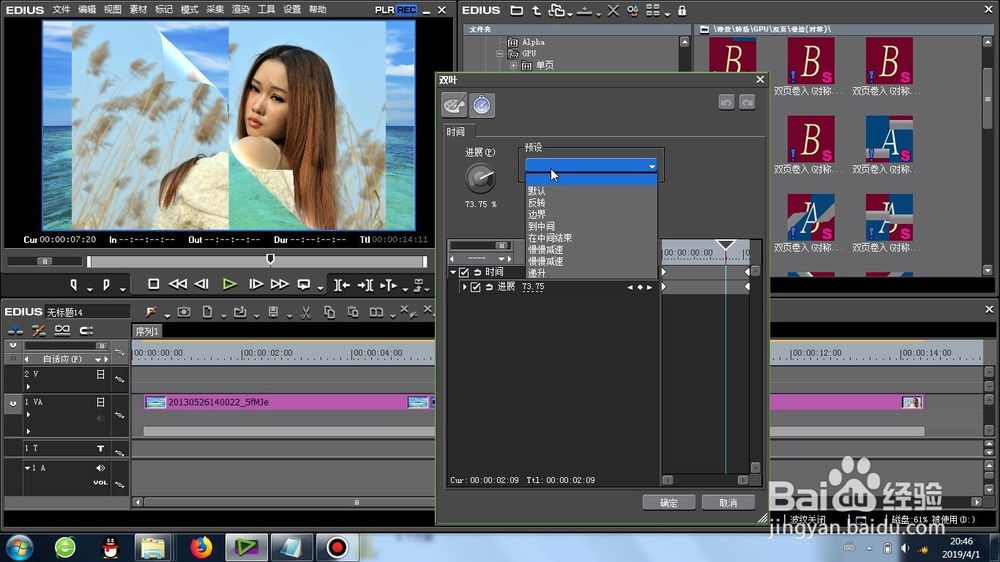Click the Paste icon in timeline toolbar
The image size is (1000, 562).
click(x=353, y=312)
